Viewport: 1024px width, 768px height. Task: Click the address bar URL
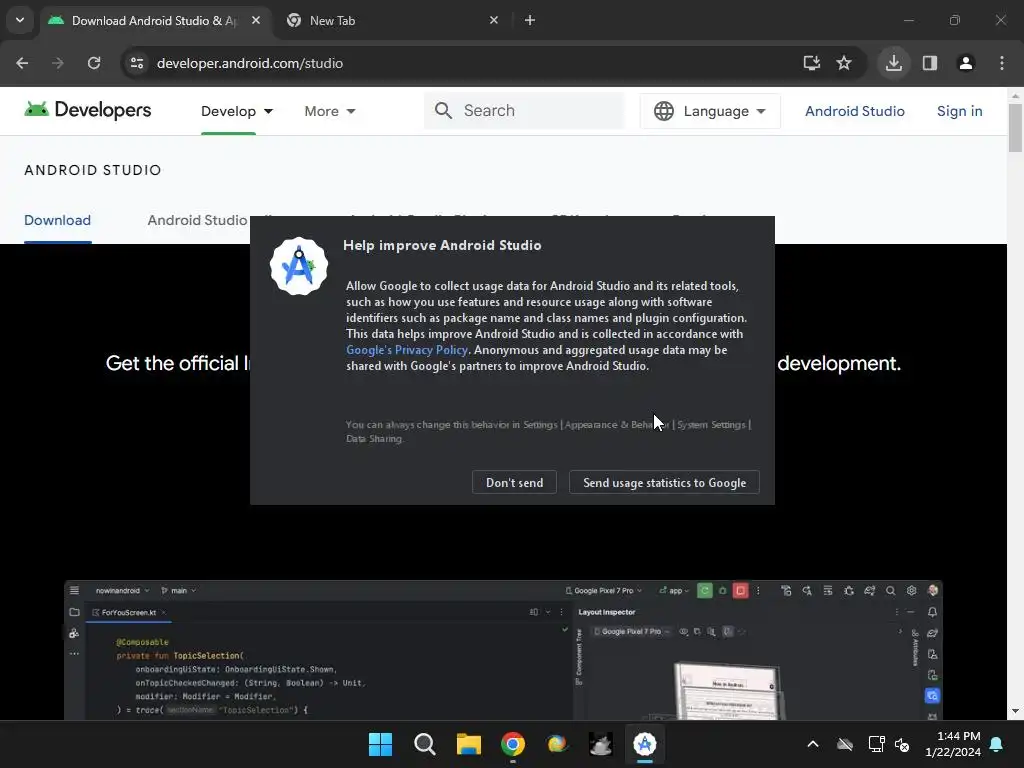250,63
